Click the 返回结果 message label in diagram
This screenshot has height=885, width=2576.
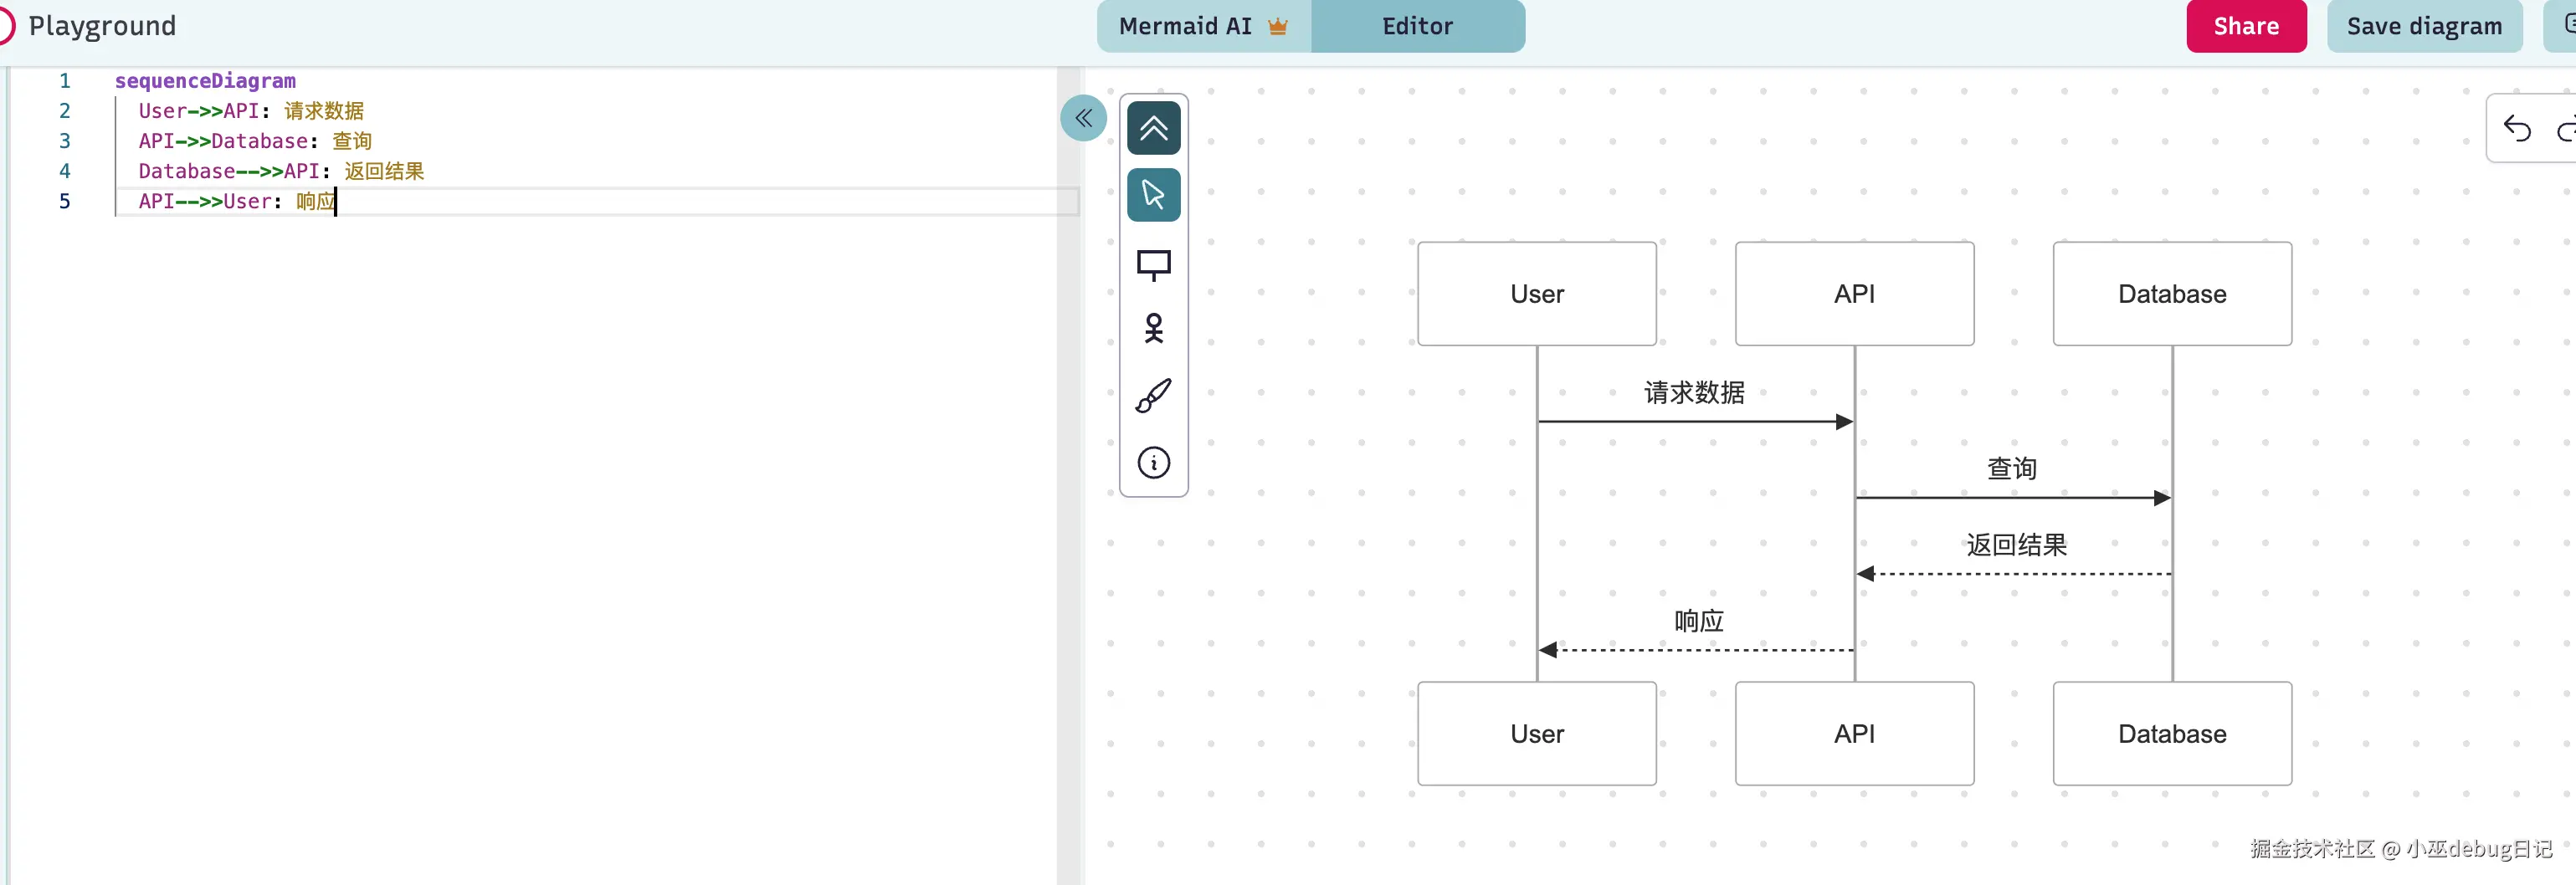coord(2015,545)
